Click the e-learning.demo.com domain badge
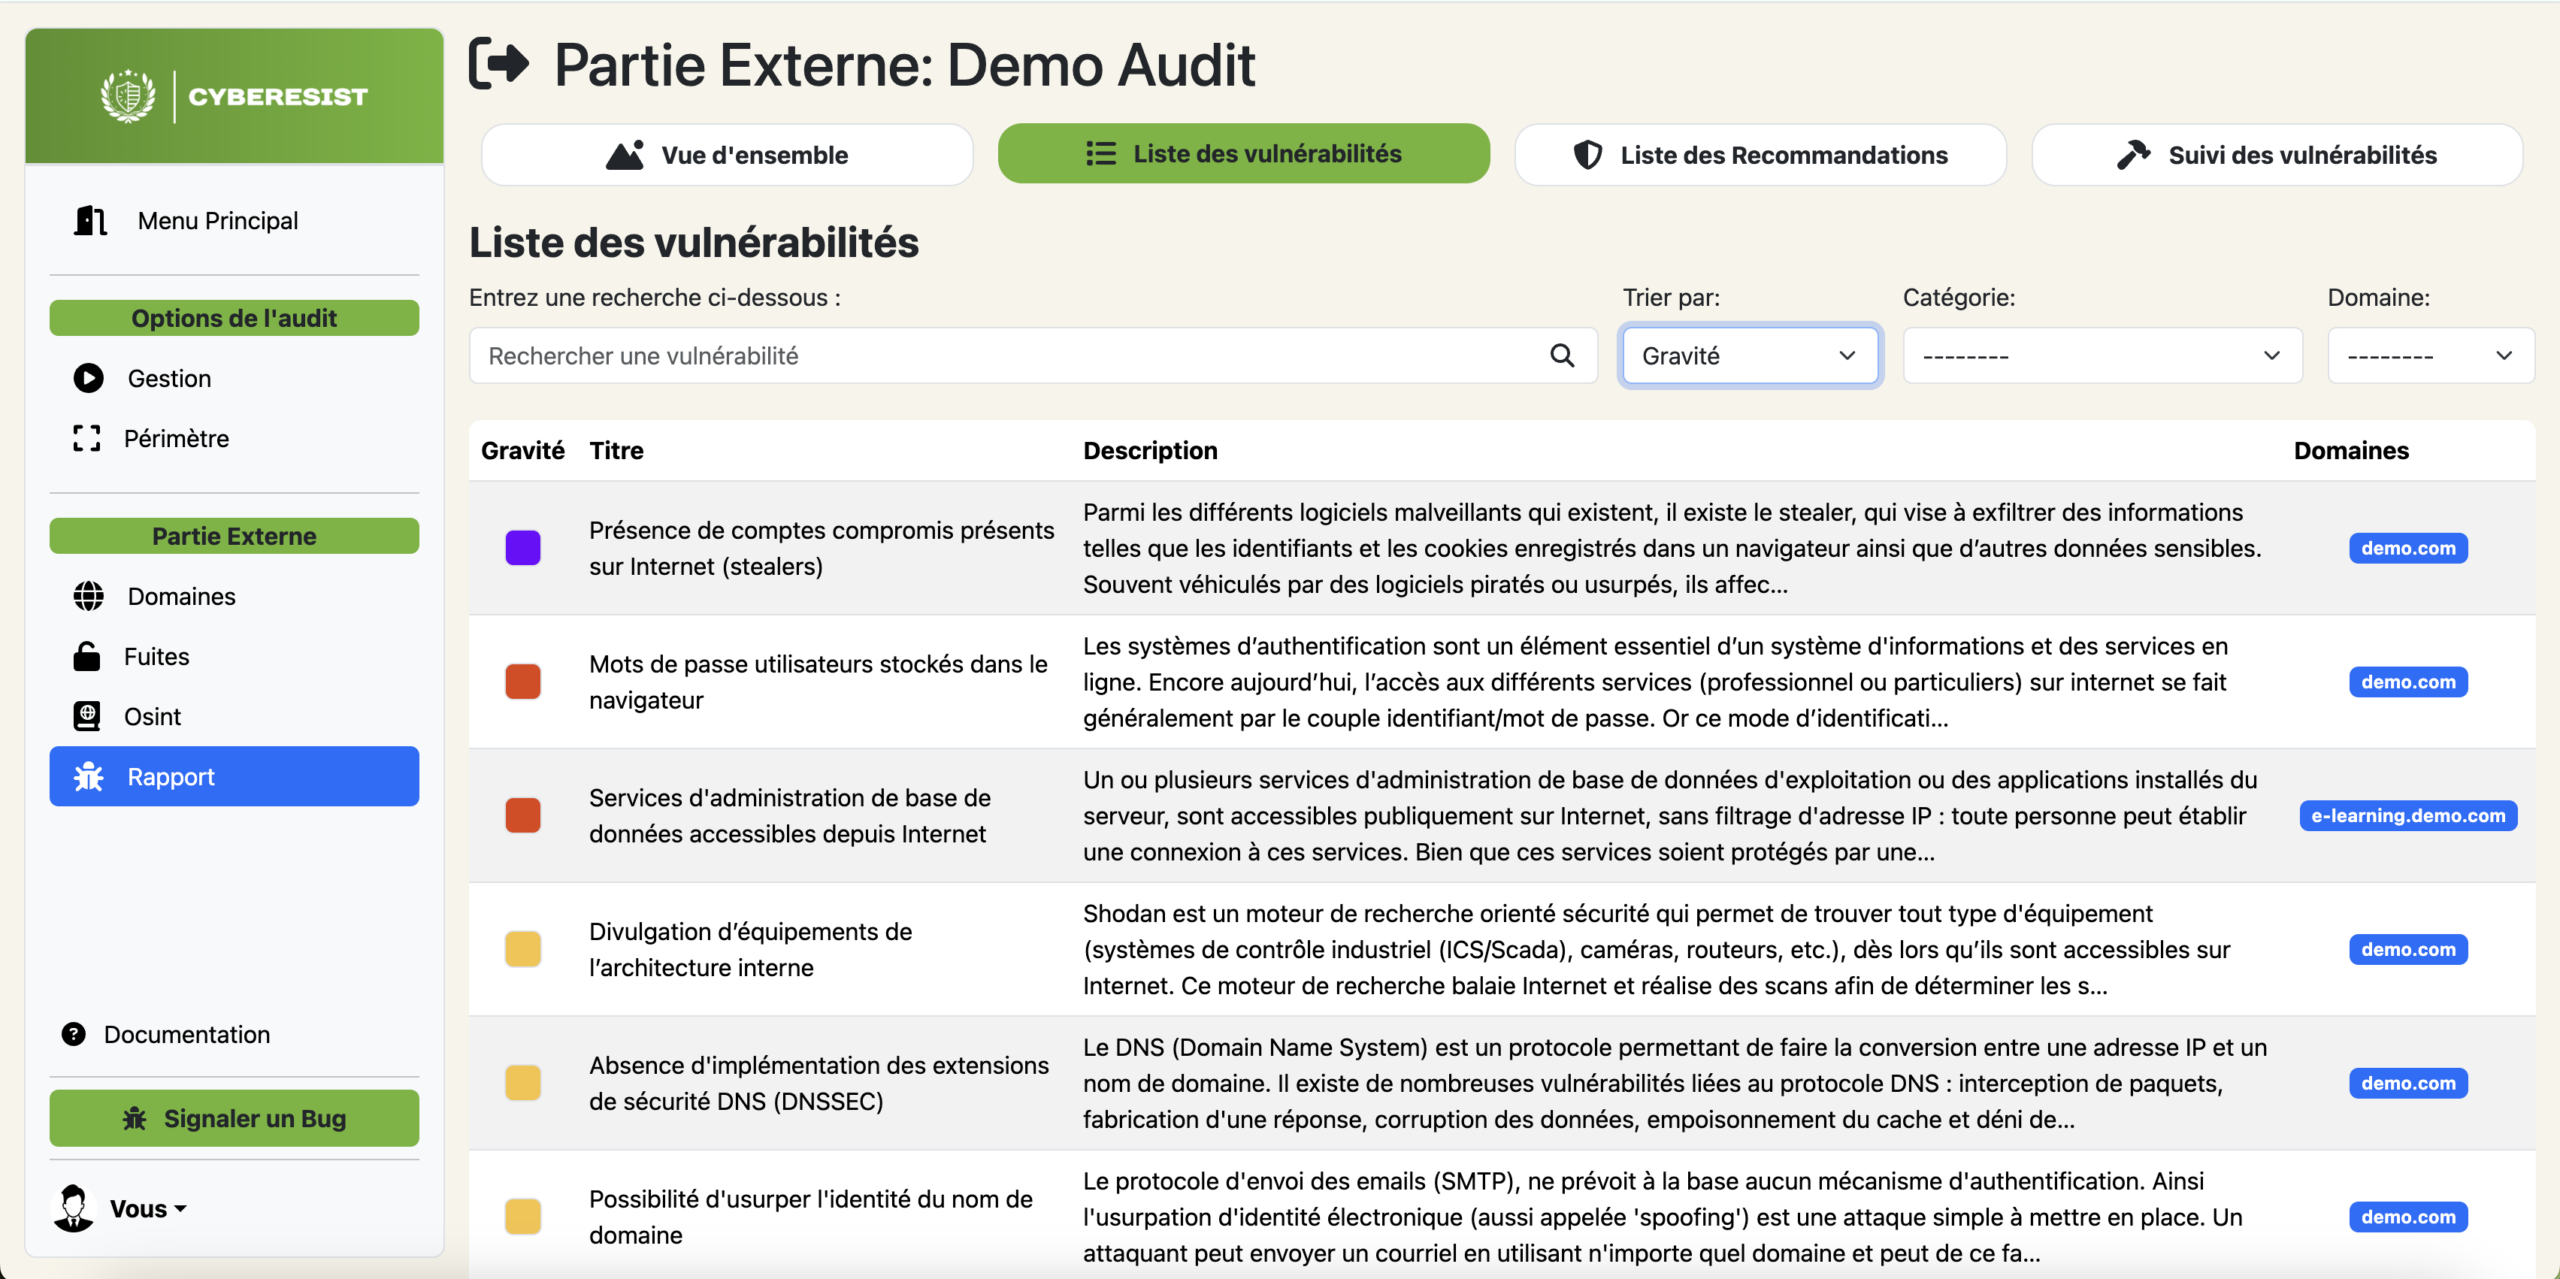 tap(2407, 816)
